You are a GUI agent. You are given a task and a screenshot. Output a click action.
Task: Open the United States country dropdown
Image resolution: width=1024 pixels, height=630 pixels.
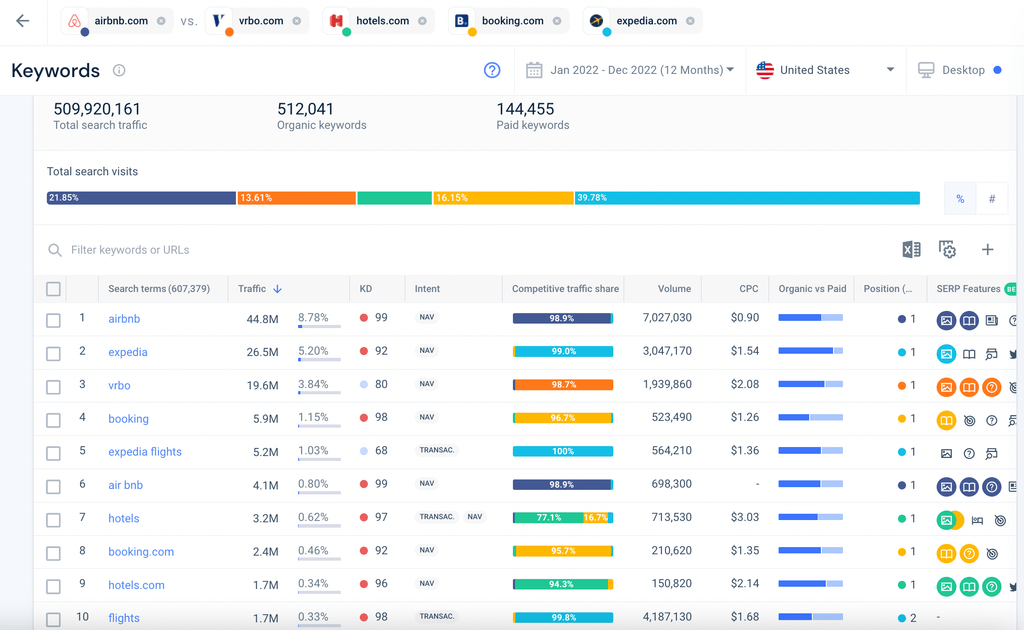coord(825,70)
